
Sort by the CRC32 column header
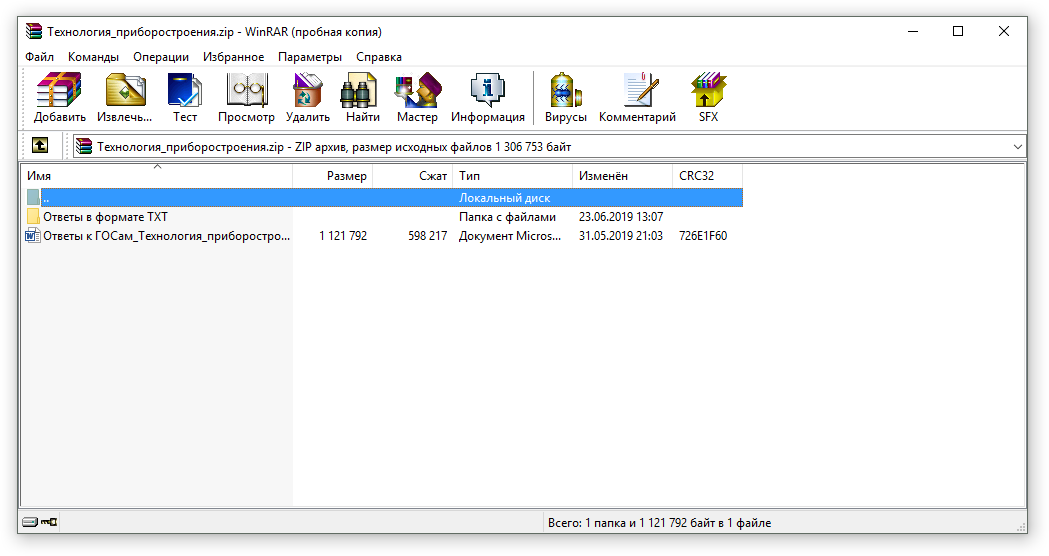[x=707, y=176]
